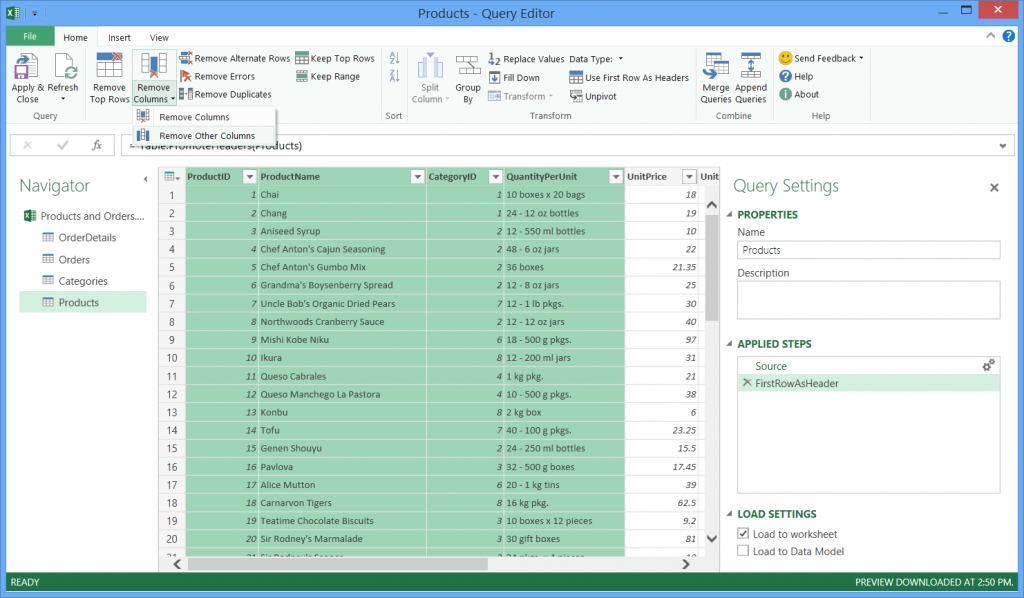Click the Description text box
The width and height of the screenshot is (1024, 598).
pos(869,300)
